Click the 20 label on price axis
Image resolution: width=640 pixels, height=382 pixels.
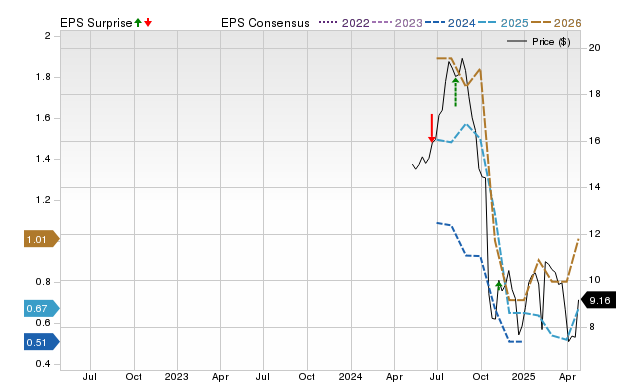594,48
